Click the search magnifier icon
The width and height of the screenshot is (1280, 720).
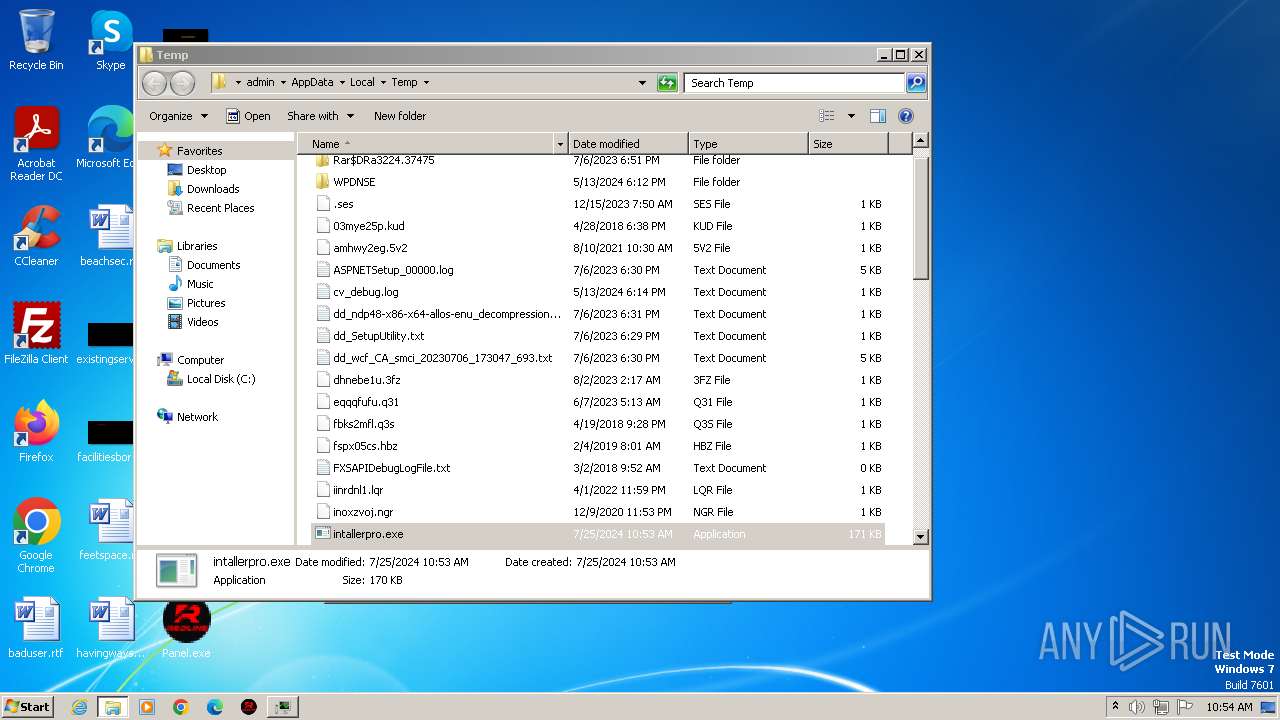pyautogui.click(x=916, y=83)
